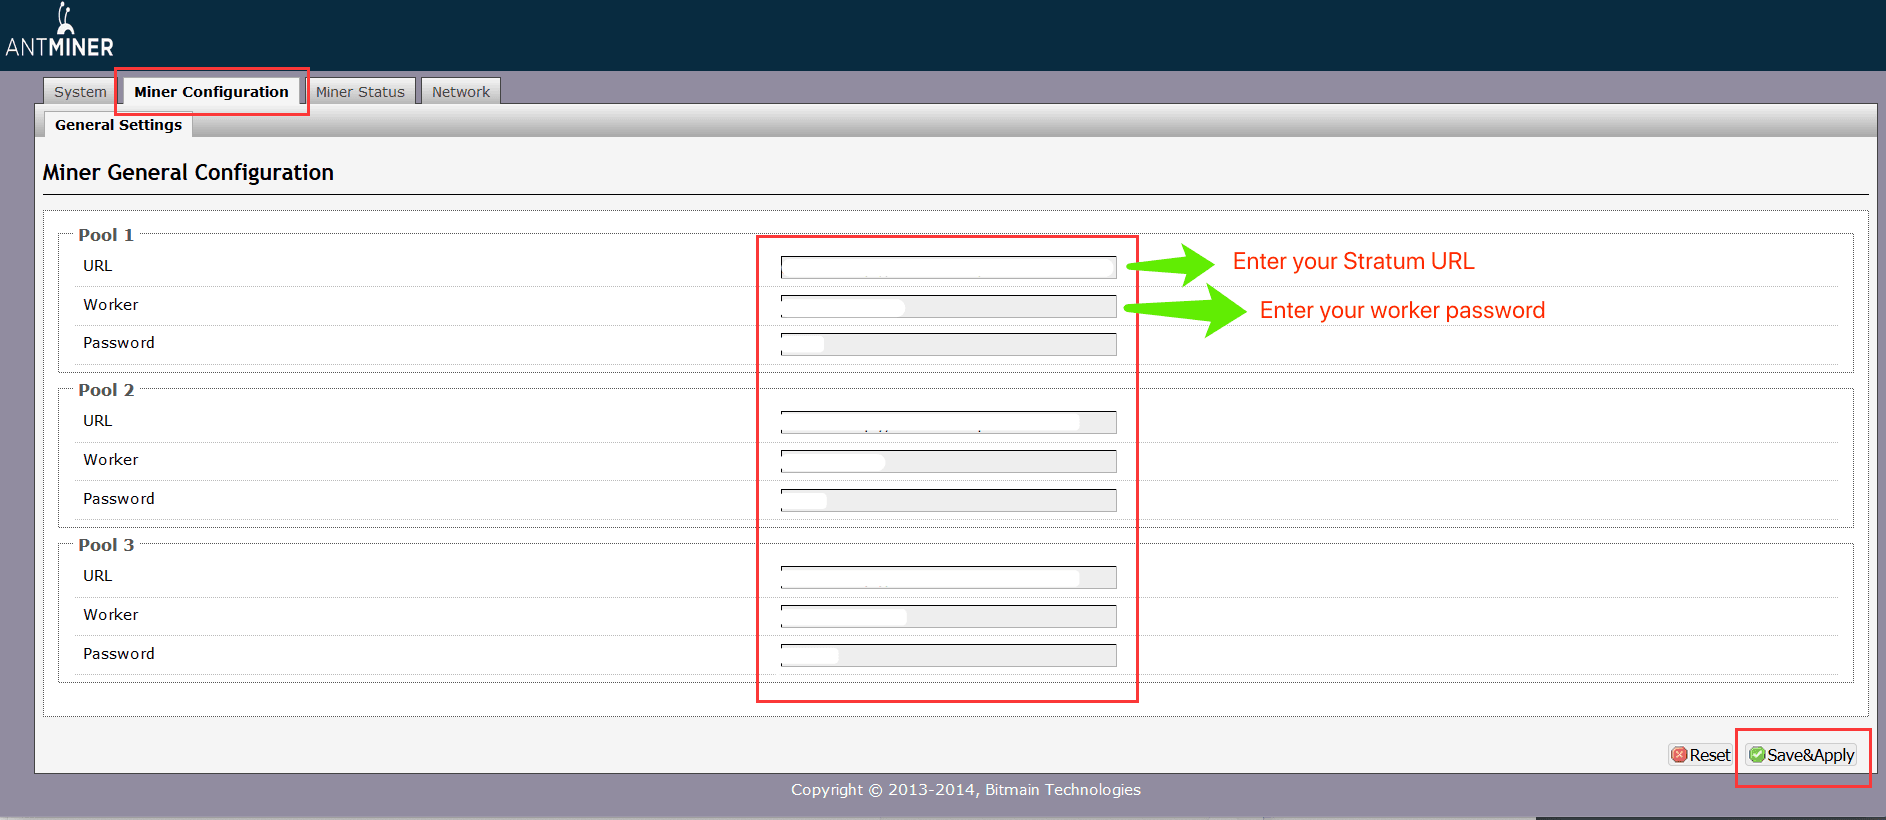Click the Pool 3 Password field
This screenshot has height=820, width=1886.
(x=948, y=655)
